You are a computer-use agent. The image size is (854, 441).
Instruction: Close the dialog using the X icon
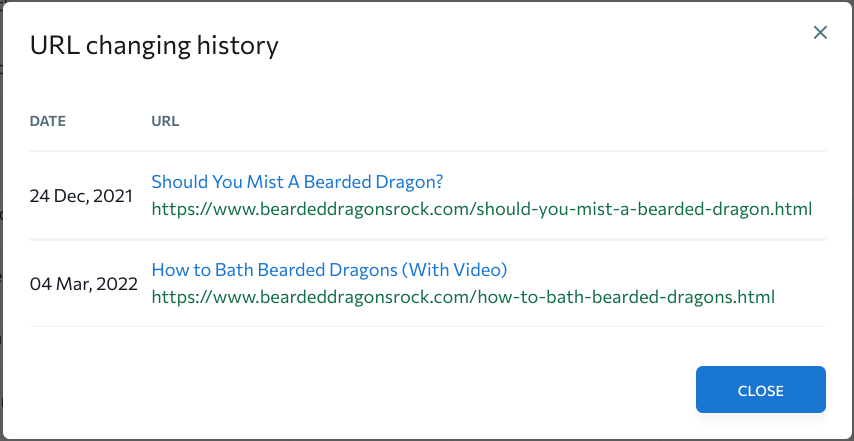820,33
